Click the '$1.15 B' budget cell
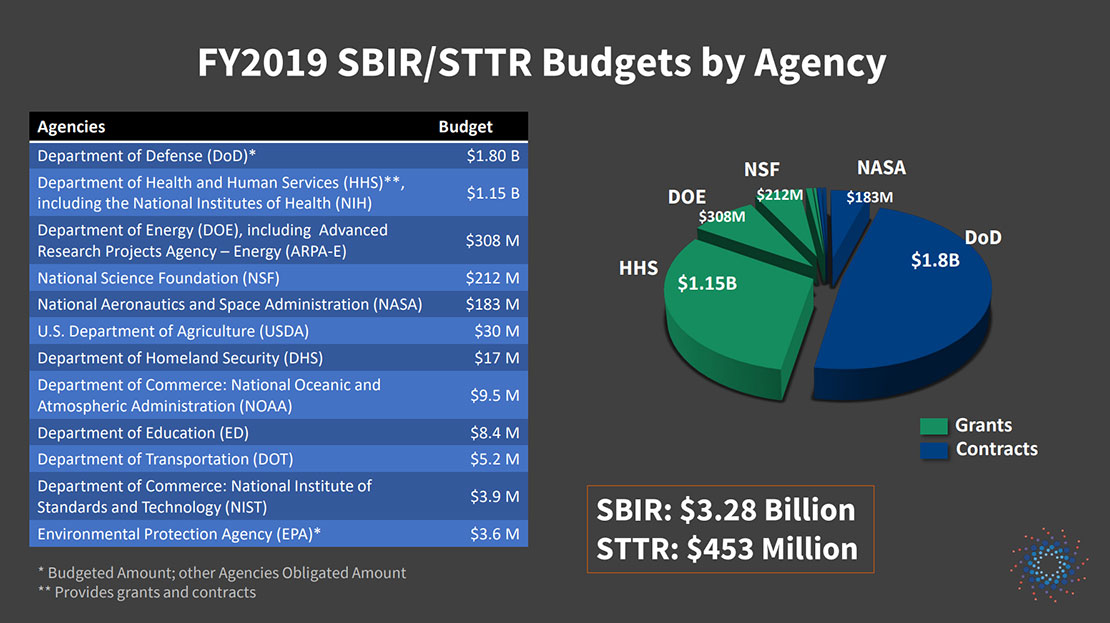 coord(493,193)
